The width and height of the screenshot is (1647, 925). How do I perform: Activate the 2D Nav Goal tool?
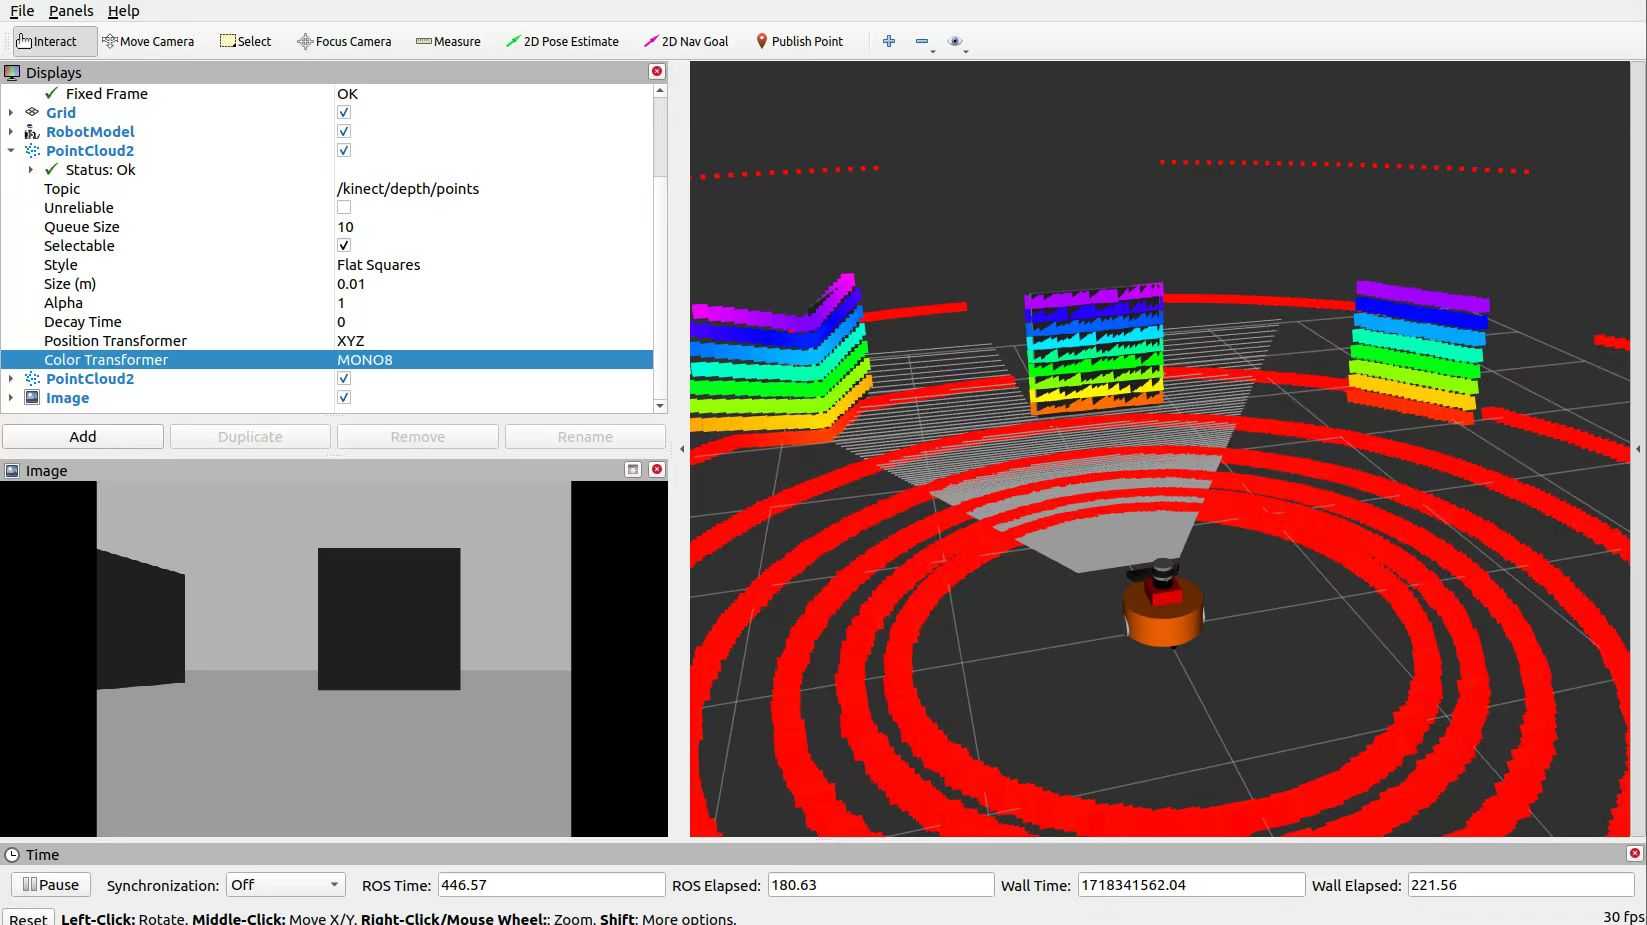(x=686, y=41)
